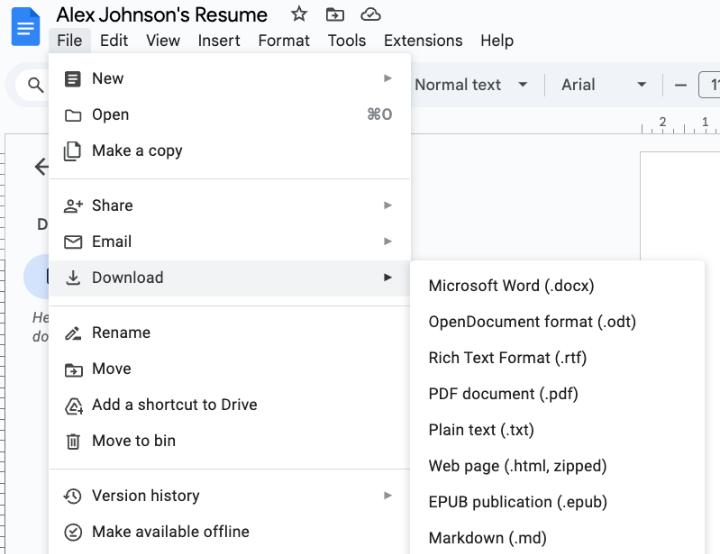
Task: Click the search magnifier icon in the toolbar
Action: coord(35,85)
